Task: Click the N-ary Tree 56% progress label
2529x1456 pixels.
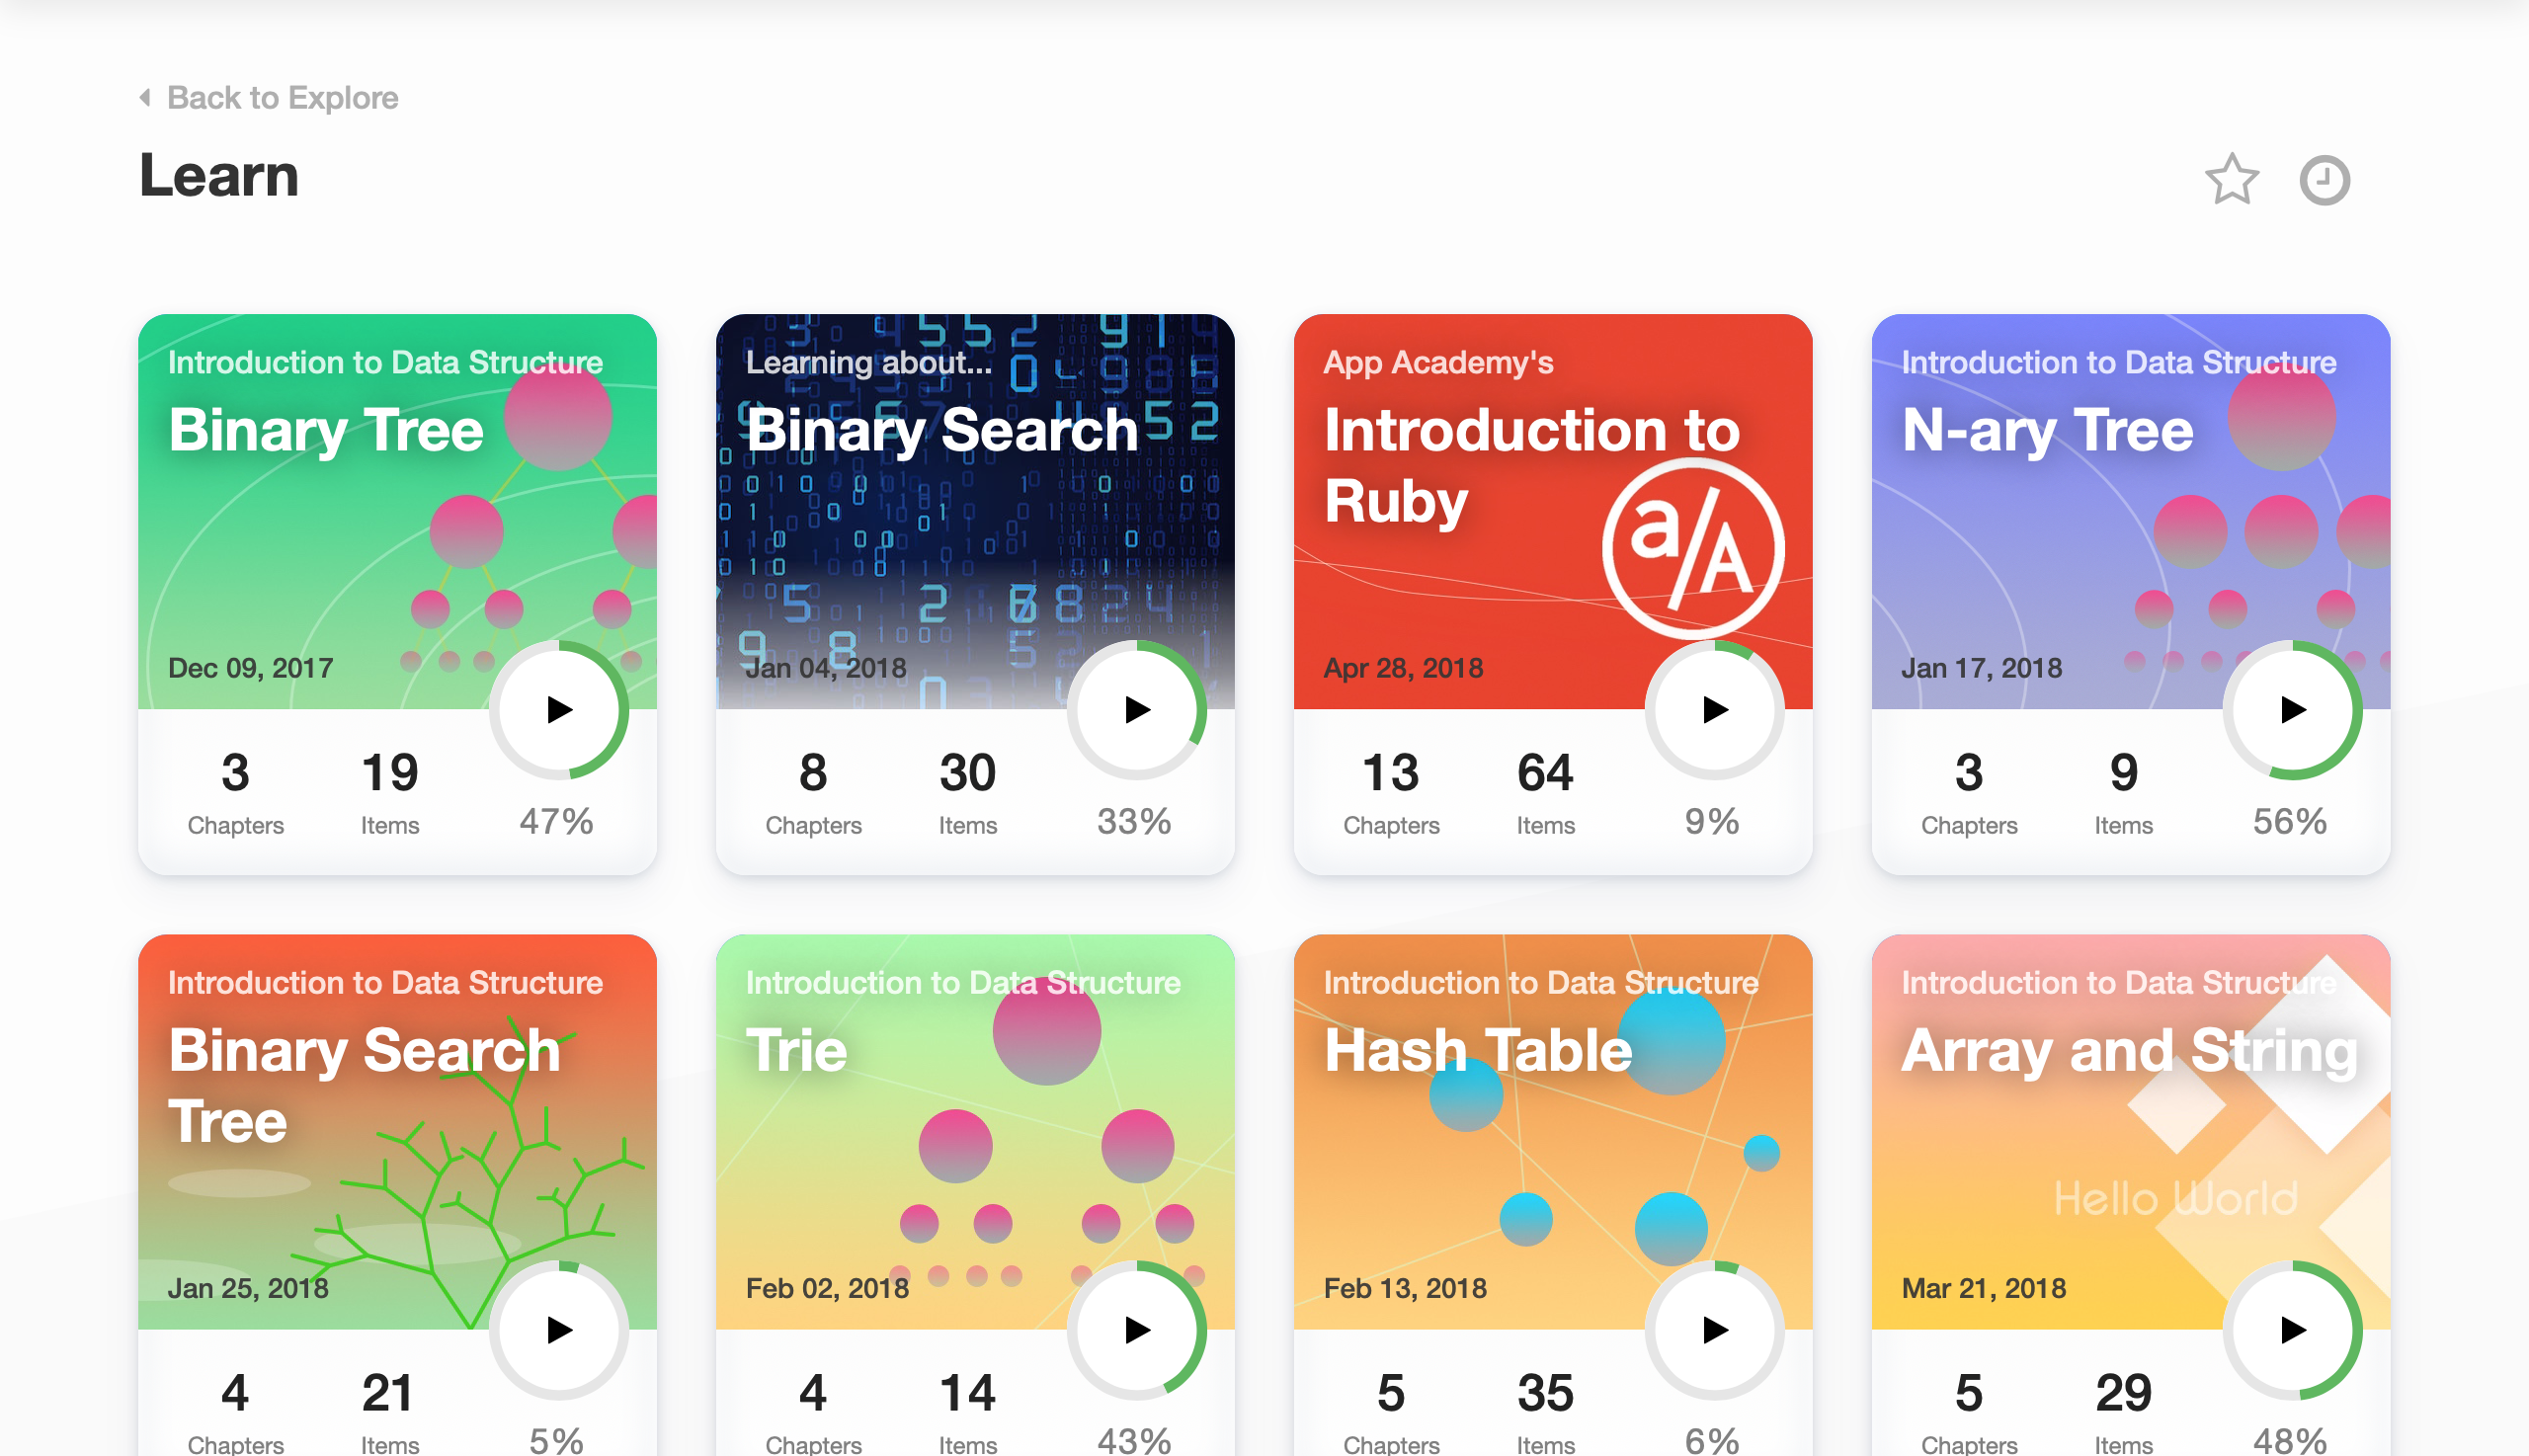Action: coord(2290,821)
